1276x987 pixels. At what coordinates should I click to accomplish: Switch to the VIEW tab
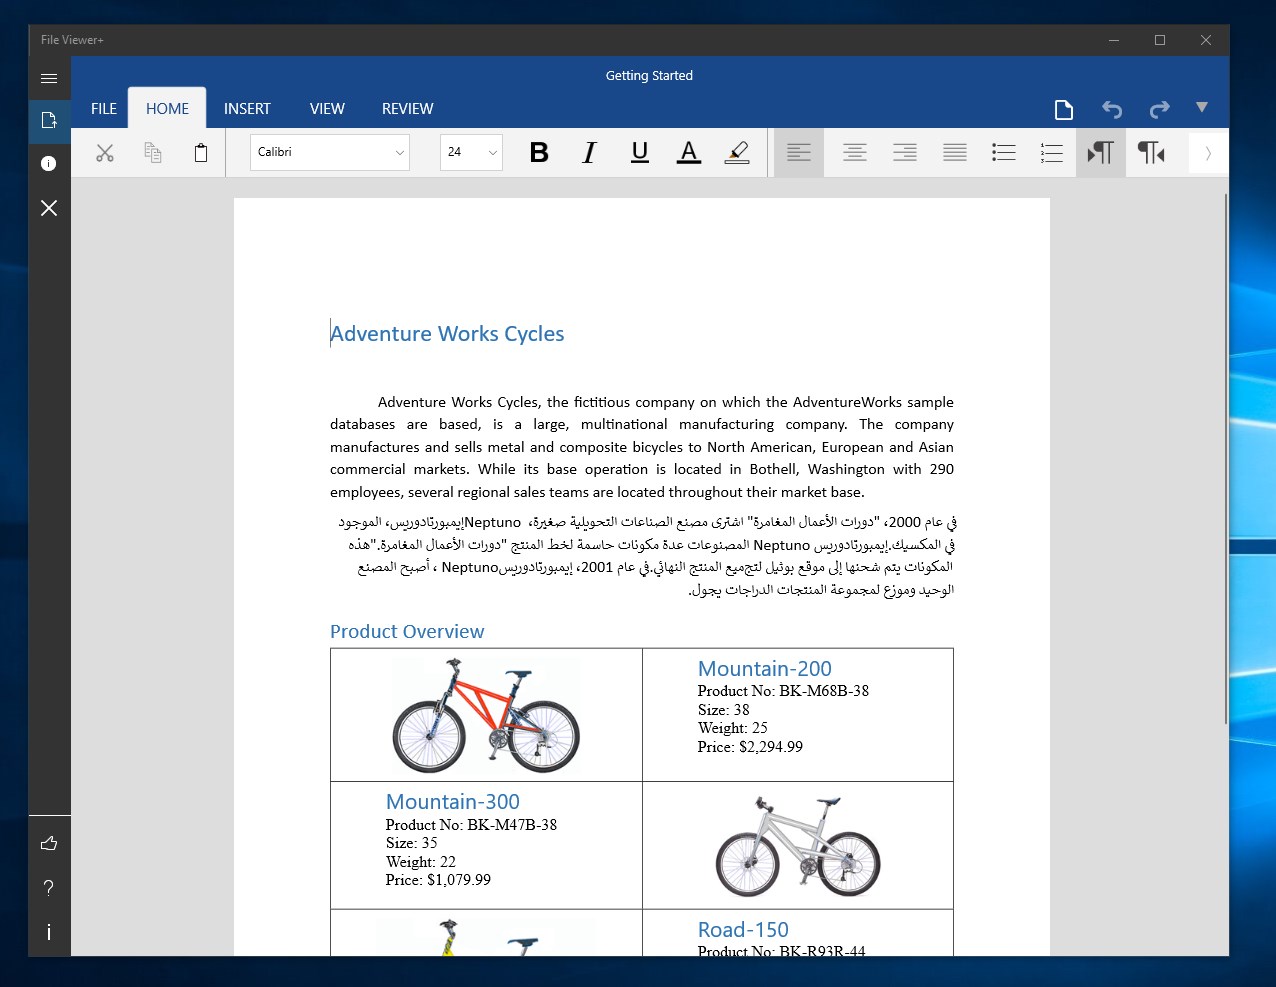click(x=327, y=108)
